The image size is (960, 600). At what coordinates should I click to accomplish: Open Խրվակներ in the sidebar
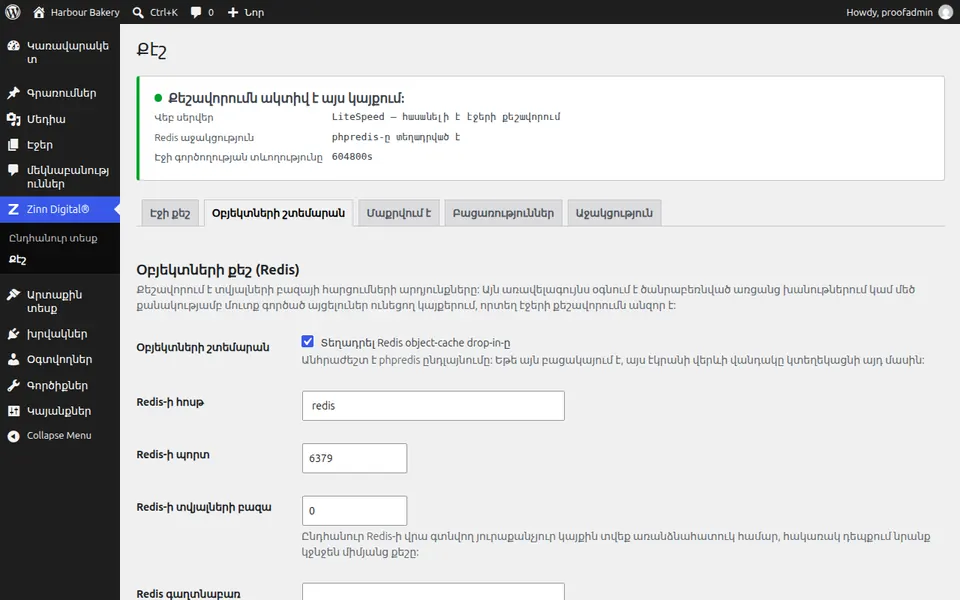coord(60,334)
